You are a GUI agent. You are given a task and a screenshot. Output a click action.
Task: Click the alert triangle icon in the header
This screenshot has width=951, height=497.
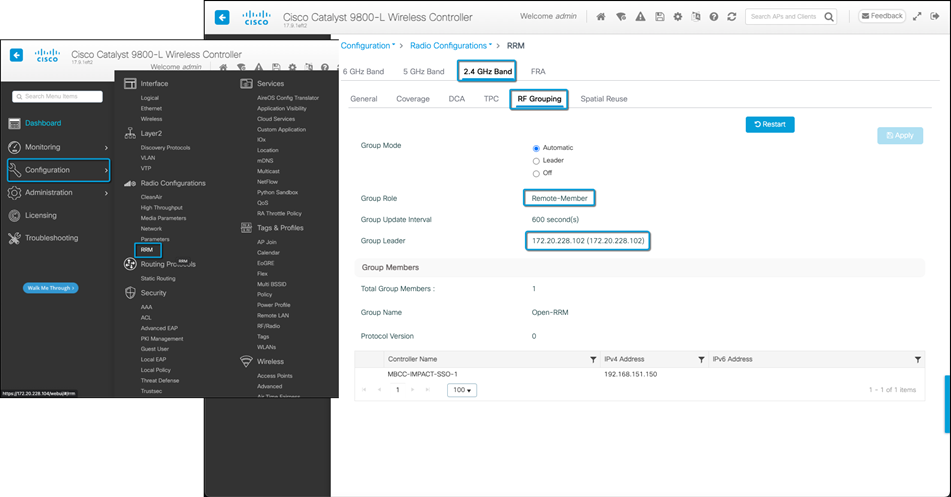point(640,17)
